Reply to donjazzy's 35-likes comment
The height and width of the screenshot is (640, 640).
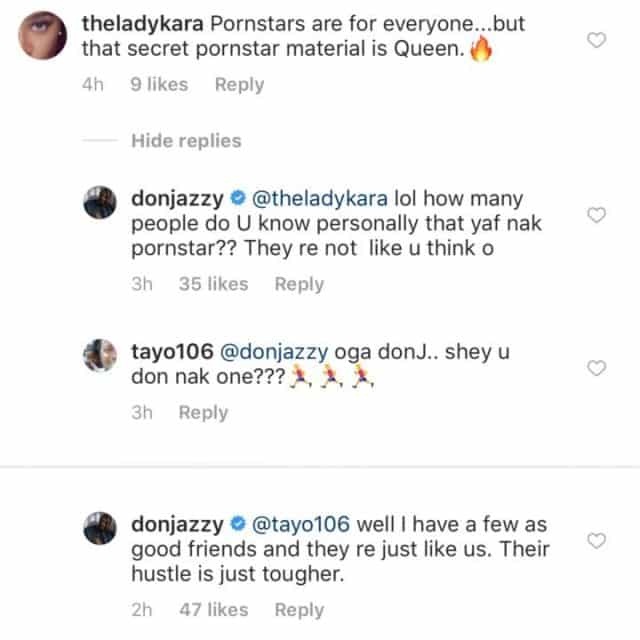click(x=299, y=284)
